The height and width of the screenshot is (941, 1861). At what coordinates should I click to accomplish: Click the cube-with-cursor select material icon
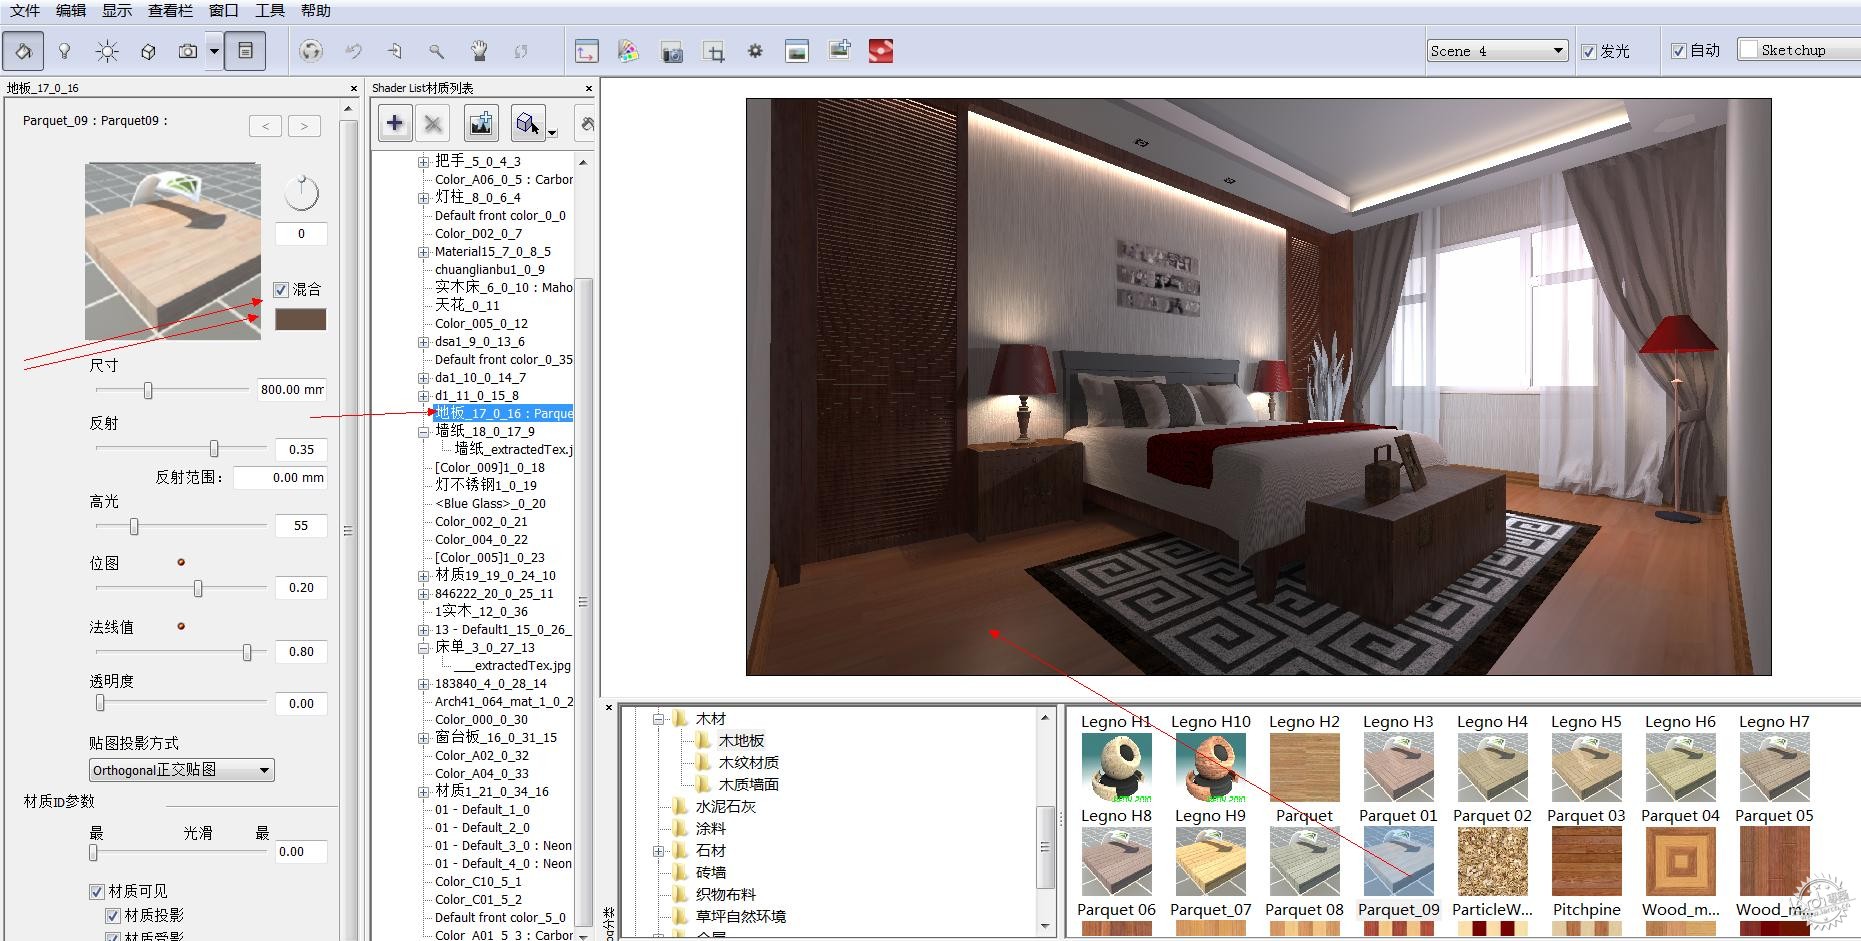(x=529, y=123)
